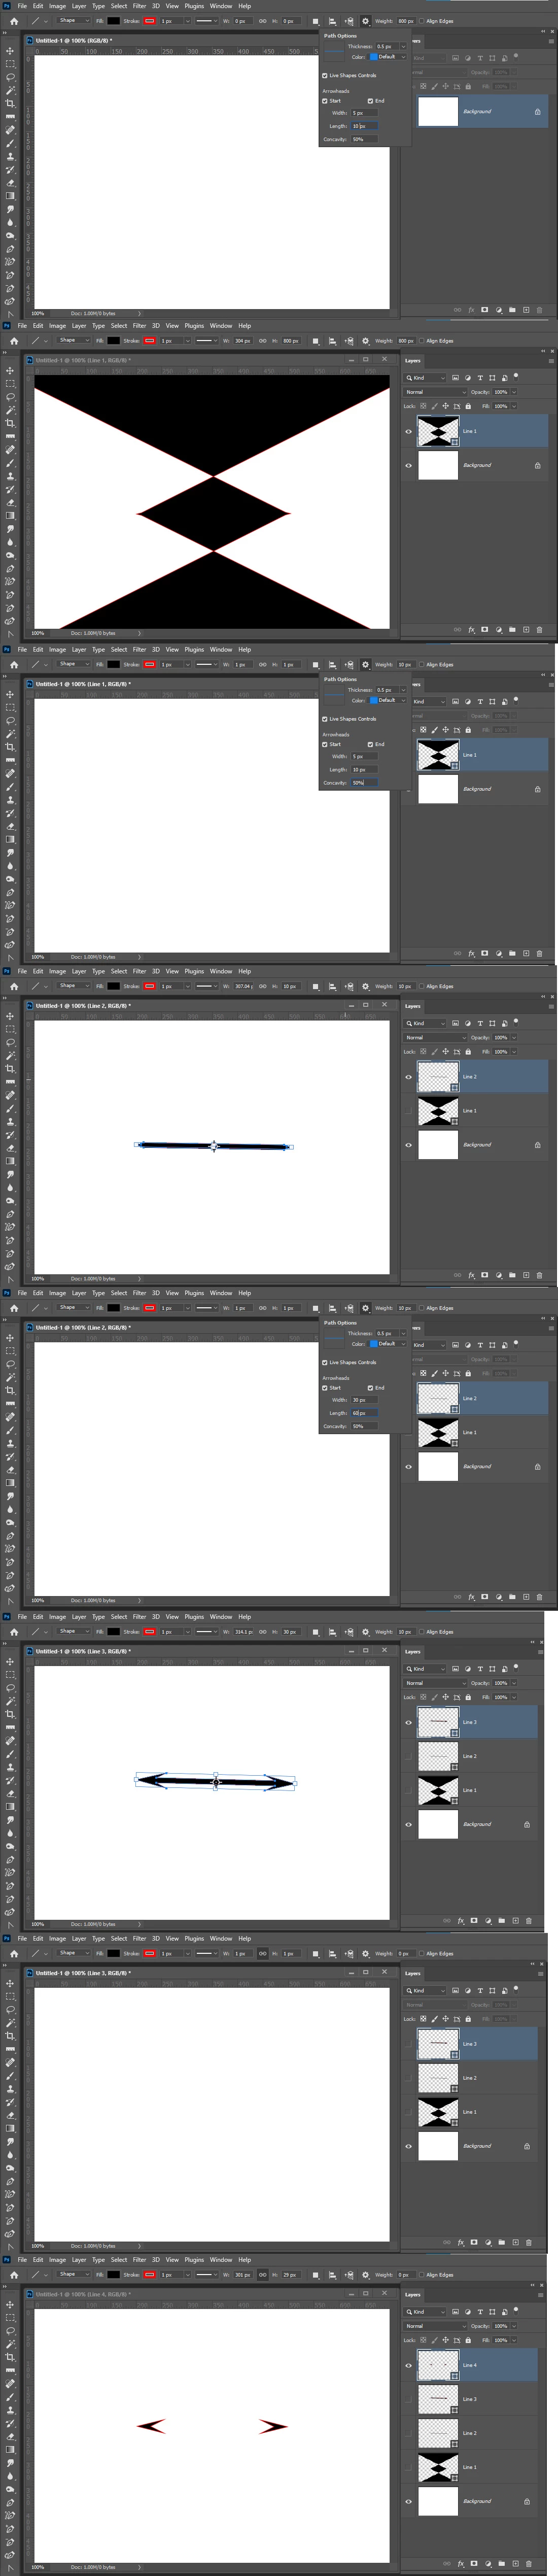Click pixel layer filter icon in thin-line canvas window
The width and height of the screenshot is (558, 2576).
pyautogui.click(x=455, y=1023)
